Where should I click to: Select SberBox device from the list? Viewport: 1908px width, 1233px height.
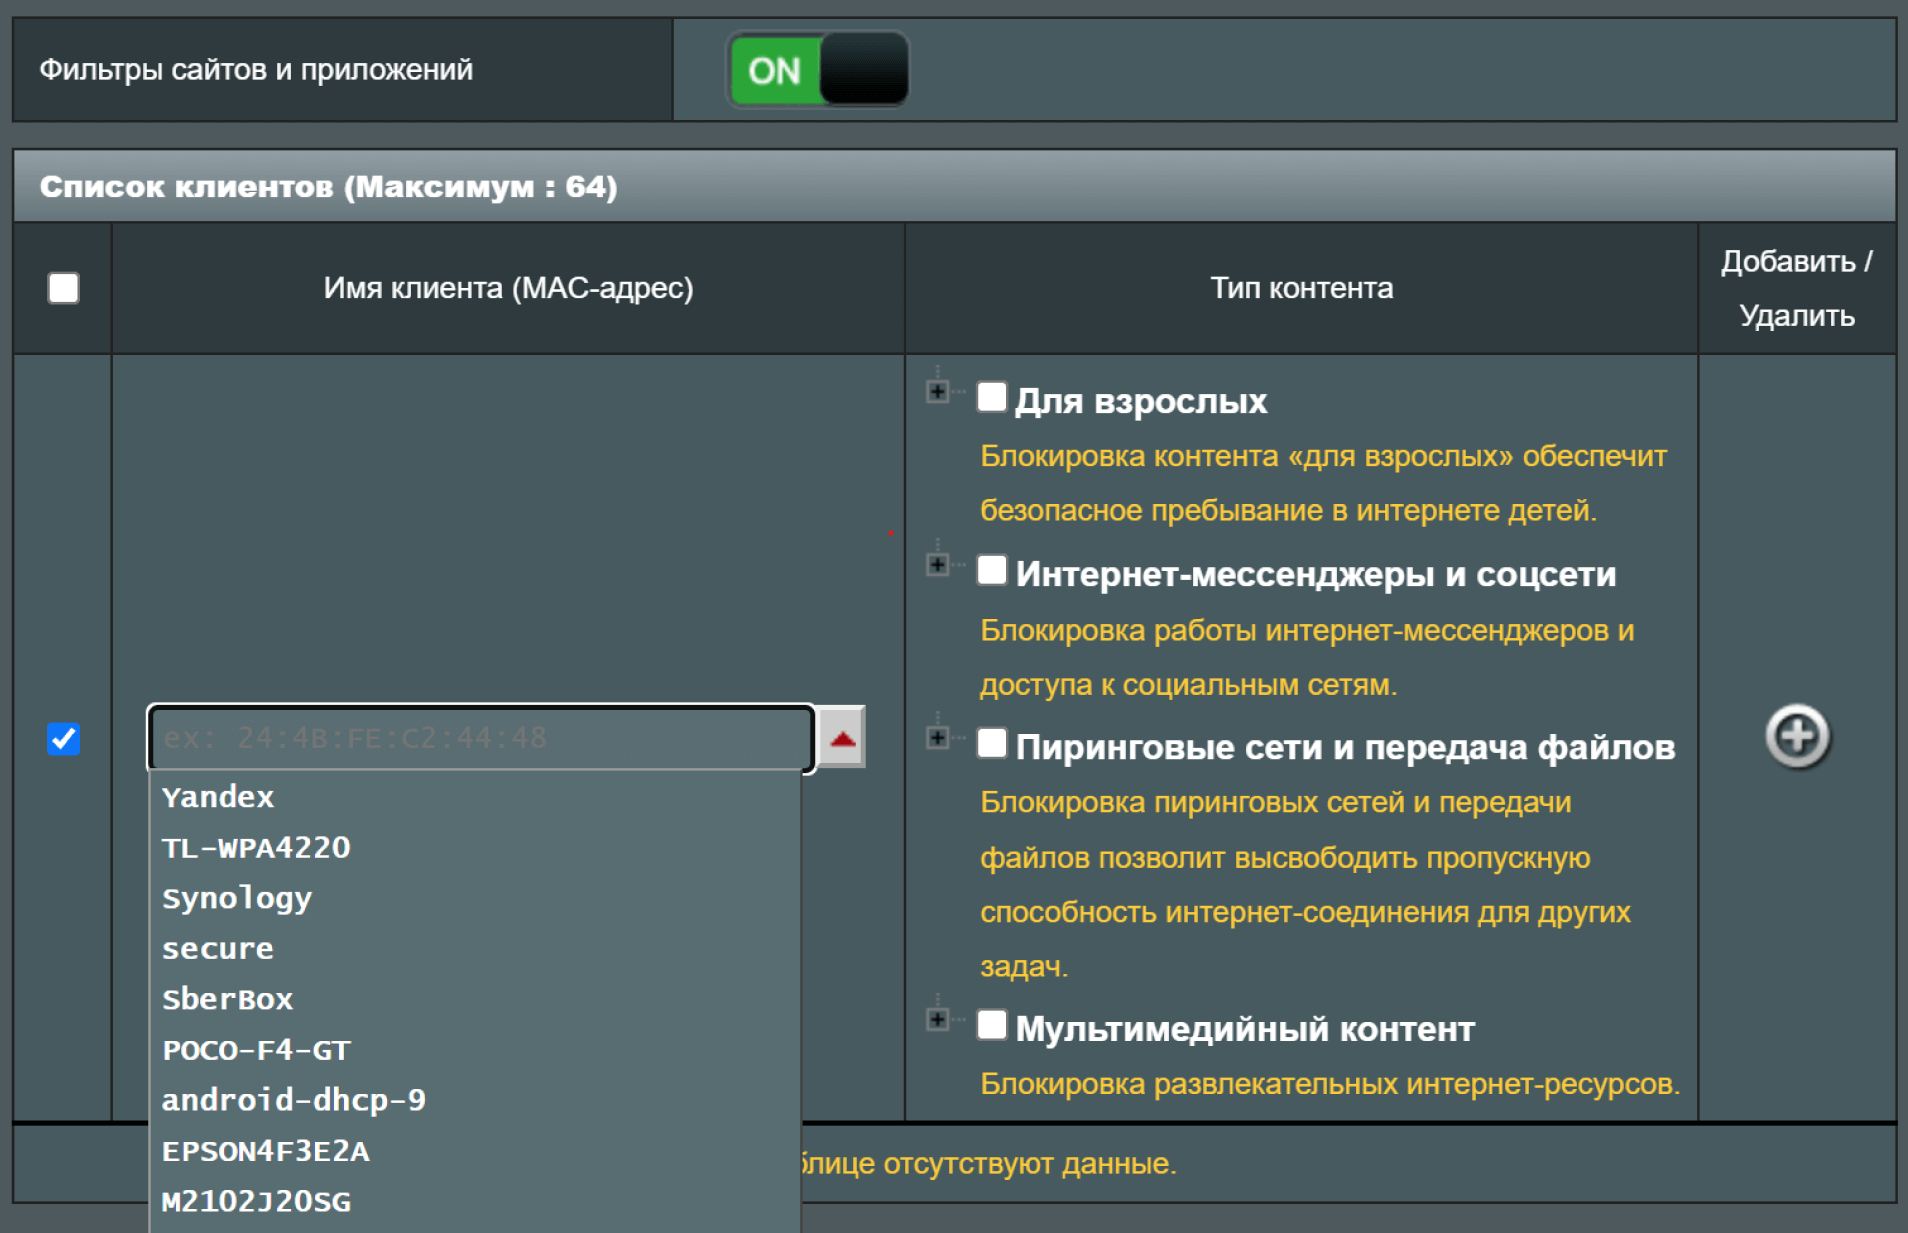tap(227, 999)
